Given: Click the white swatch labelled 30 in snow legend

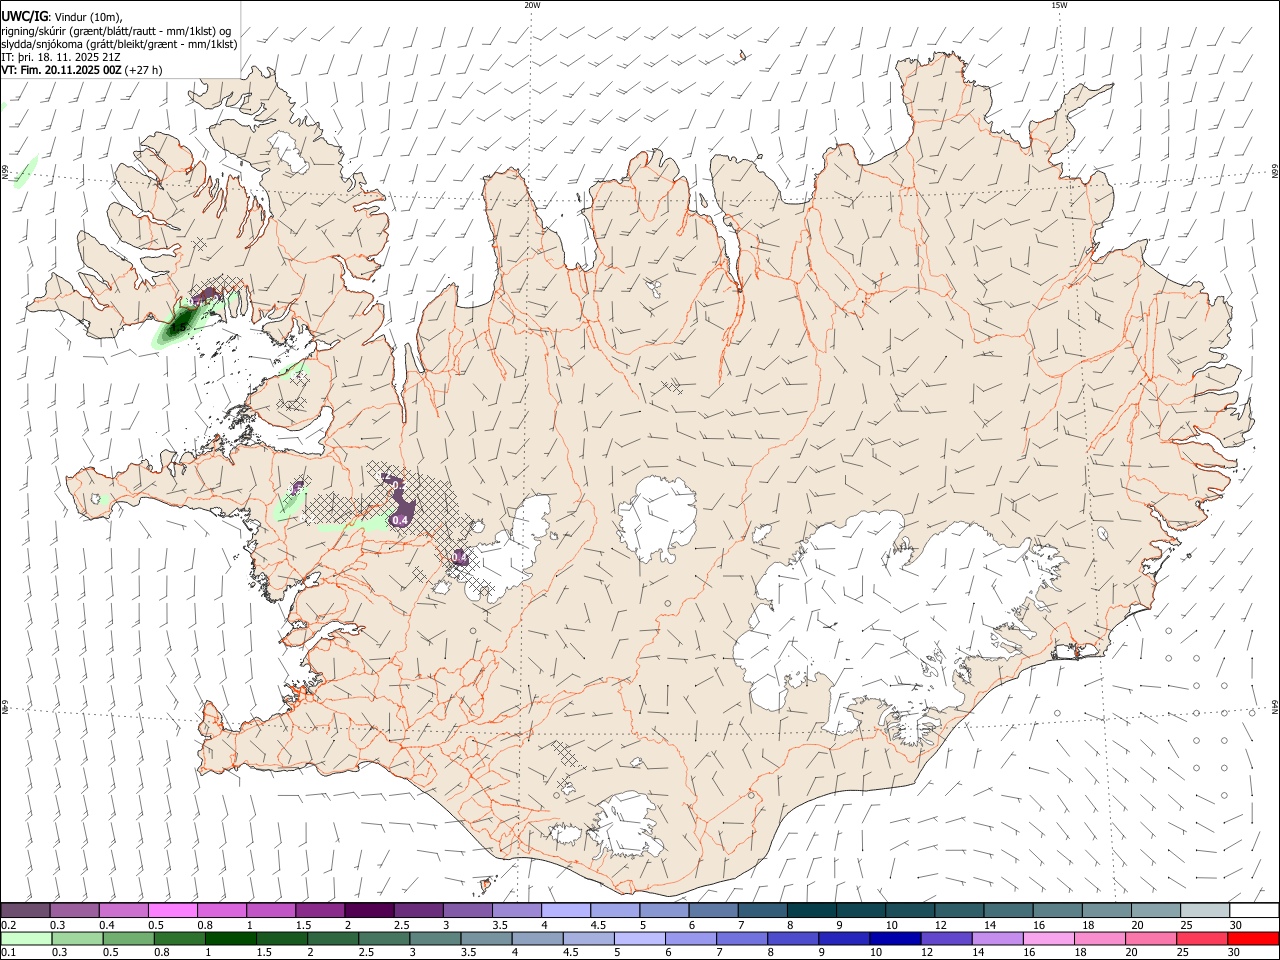Looking at the screenshot, I should coord(1254,910).
